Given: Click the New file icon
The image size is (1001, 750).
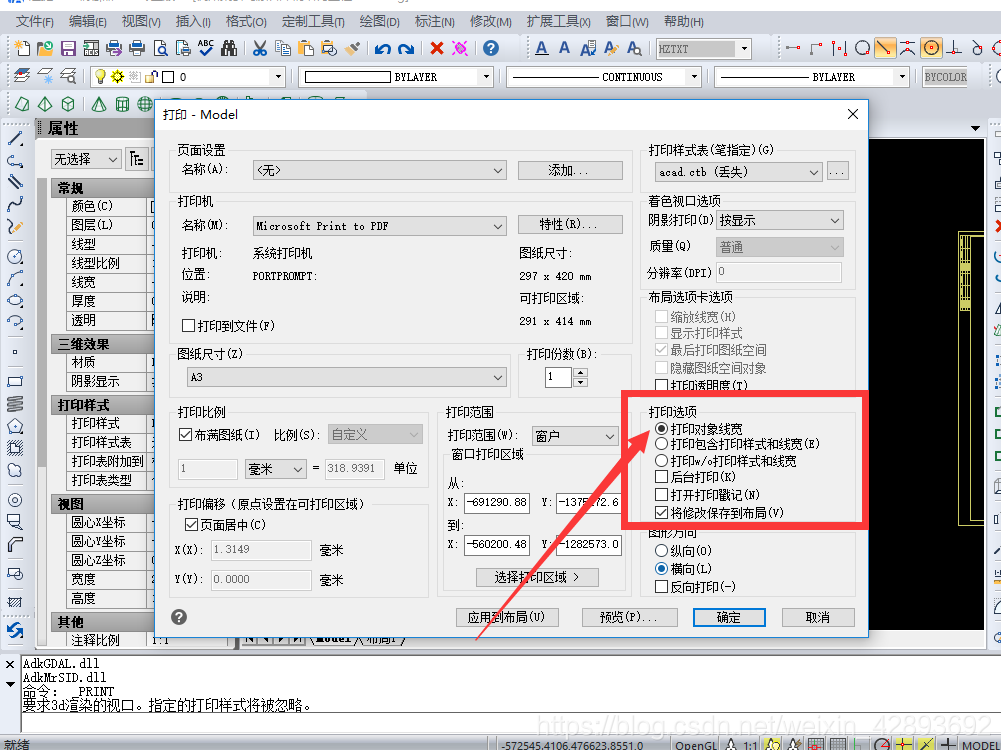Looking at the screenshot, I should point(22,48).
